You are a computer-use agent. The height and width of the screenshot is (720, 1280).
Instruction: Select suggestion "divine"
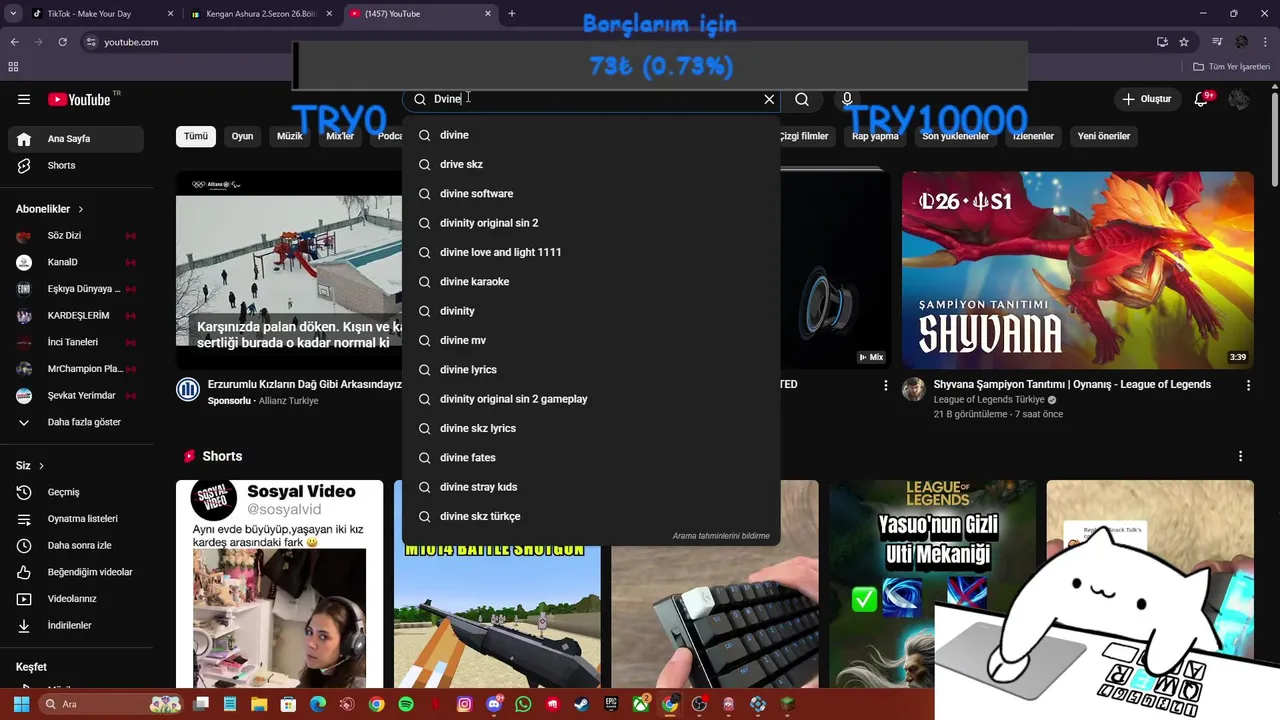[x=591, y=135]
